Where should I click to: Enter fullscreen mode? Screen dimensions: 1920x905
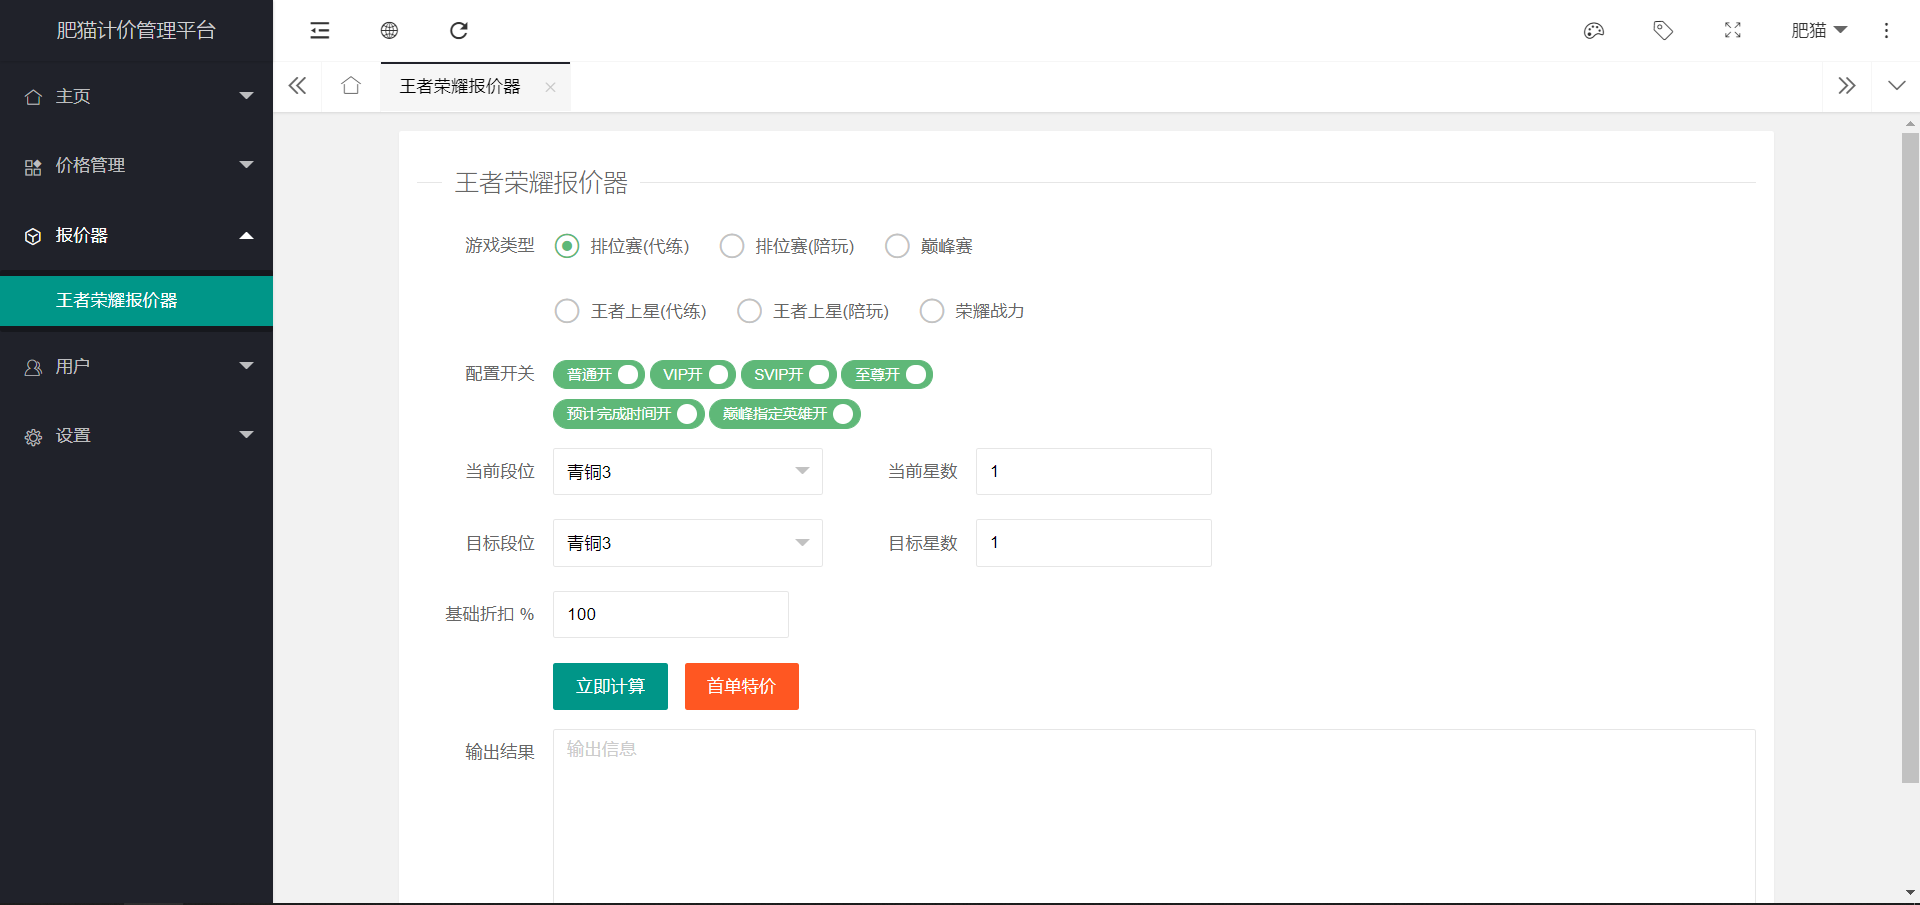1733,31
